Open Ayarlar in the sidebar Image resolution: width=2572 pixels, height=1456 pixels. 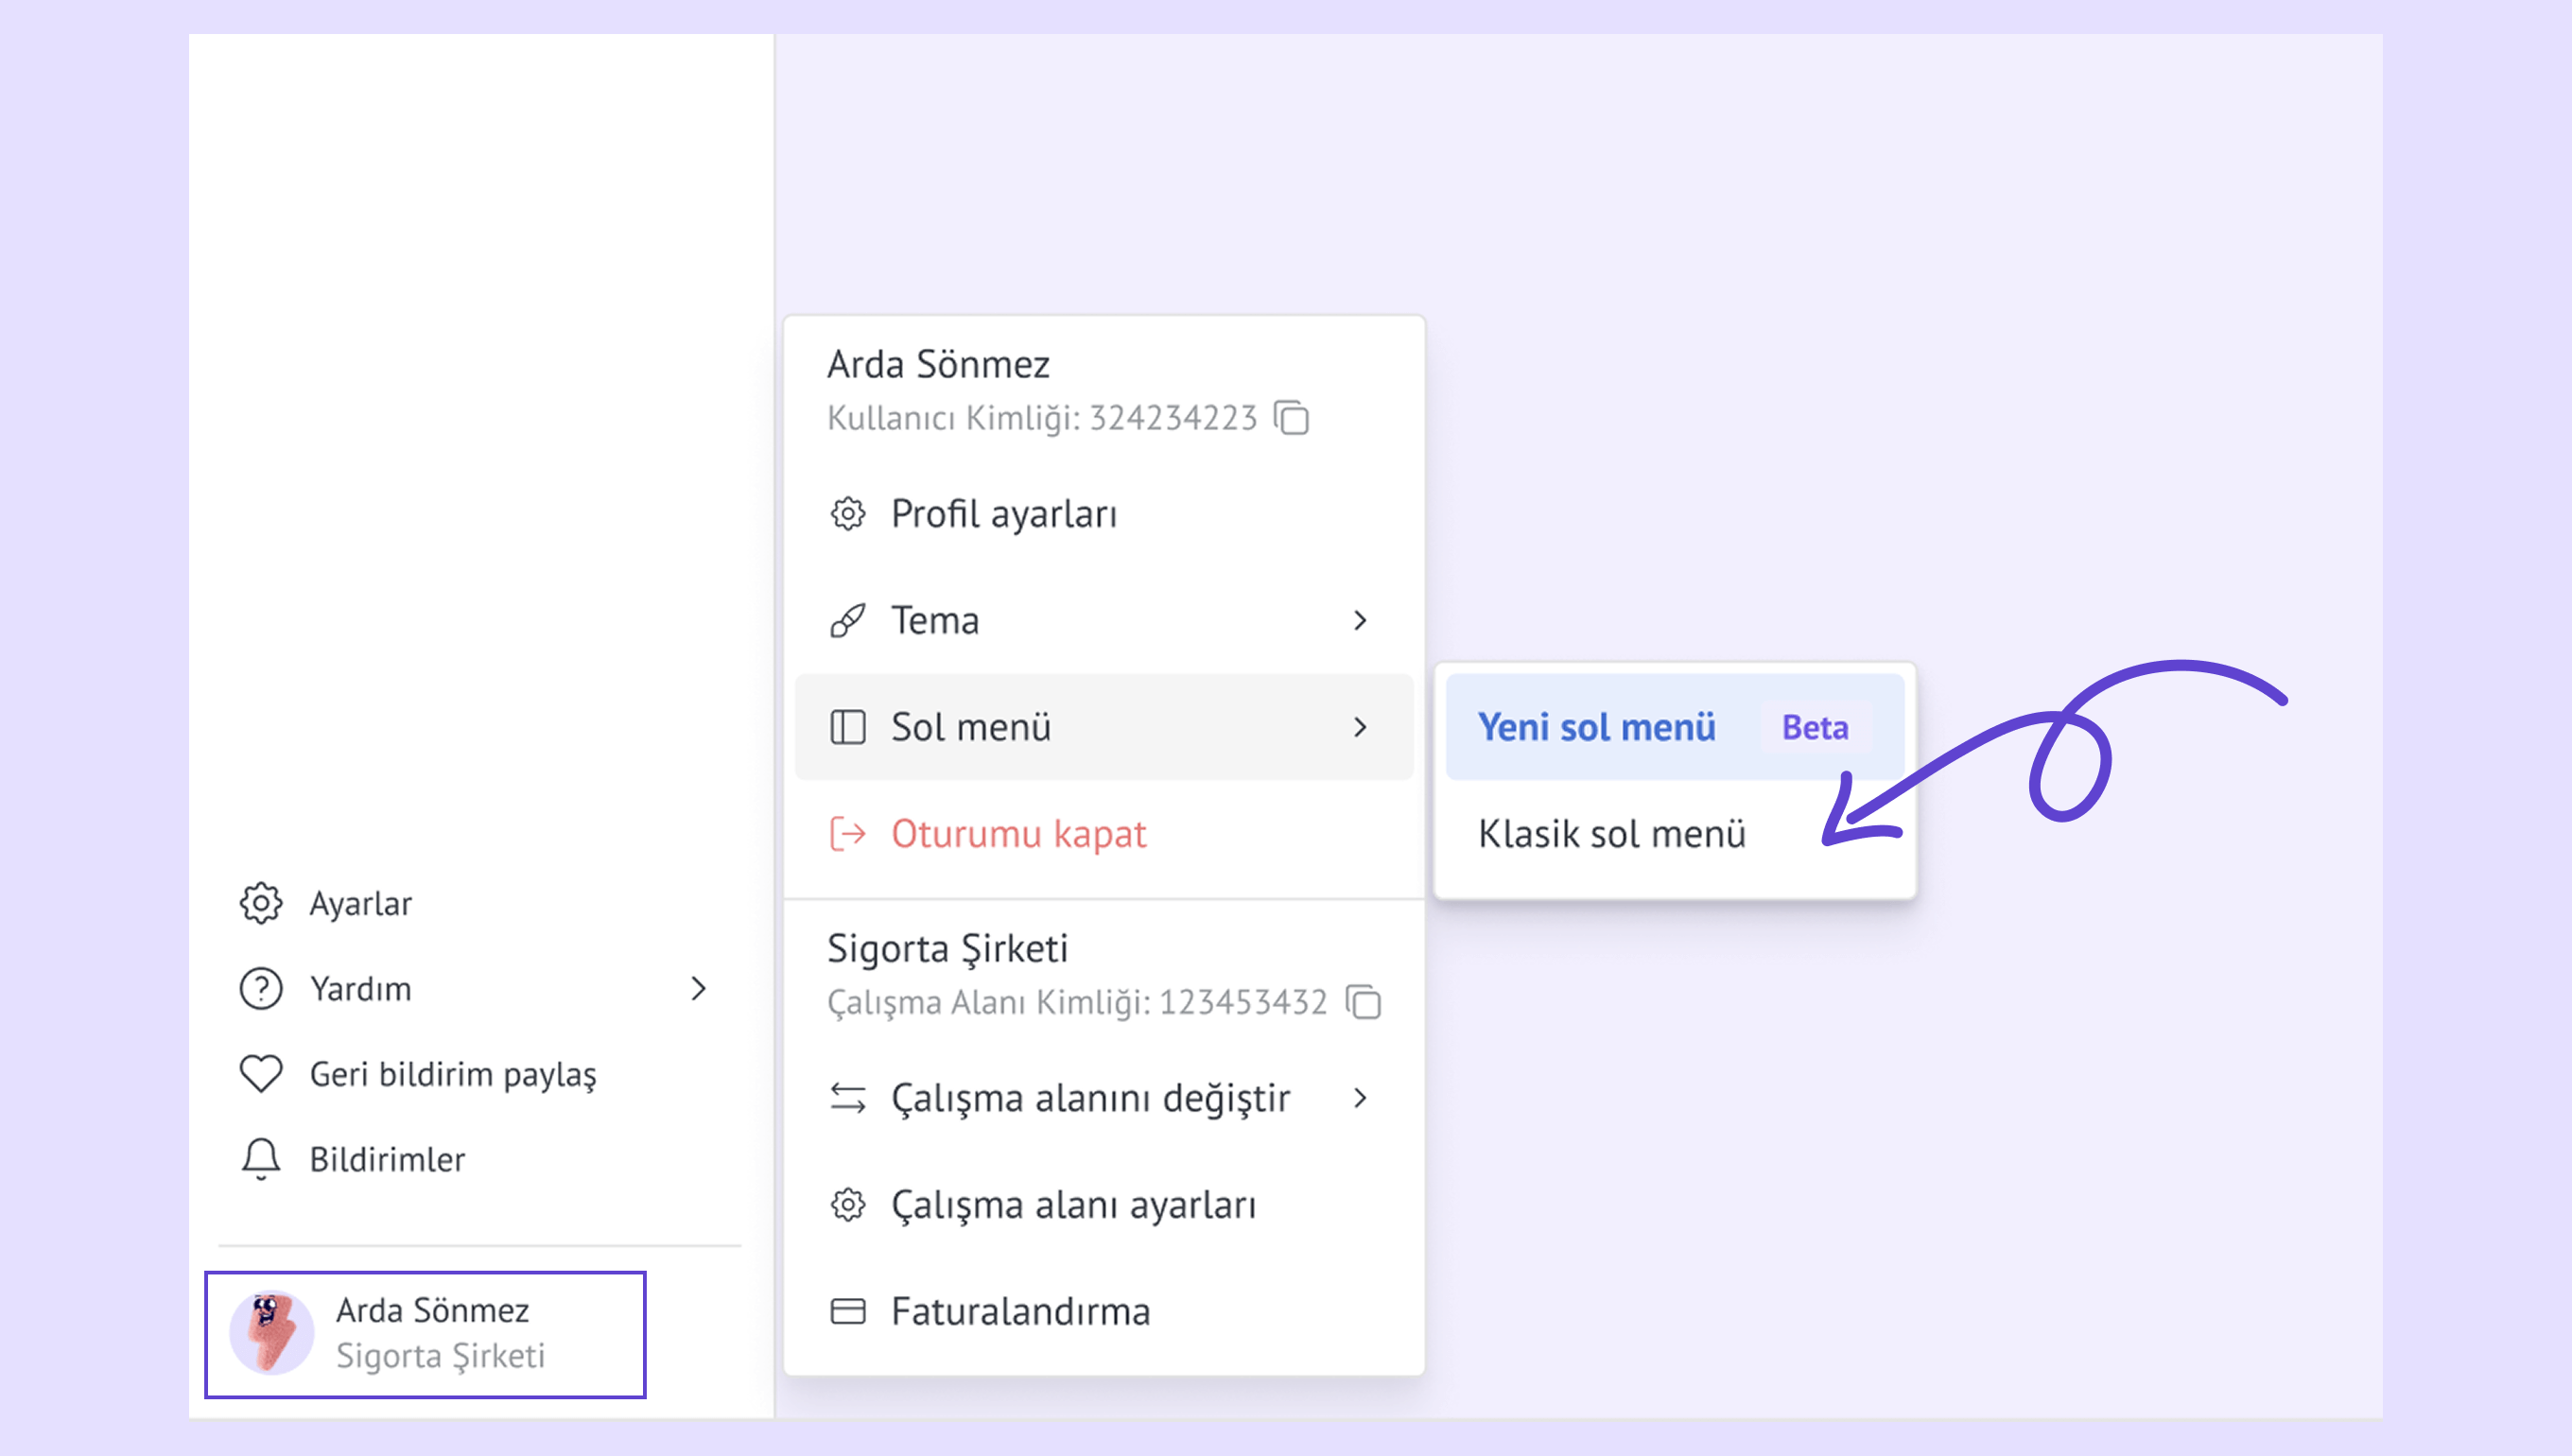point(360,904)
